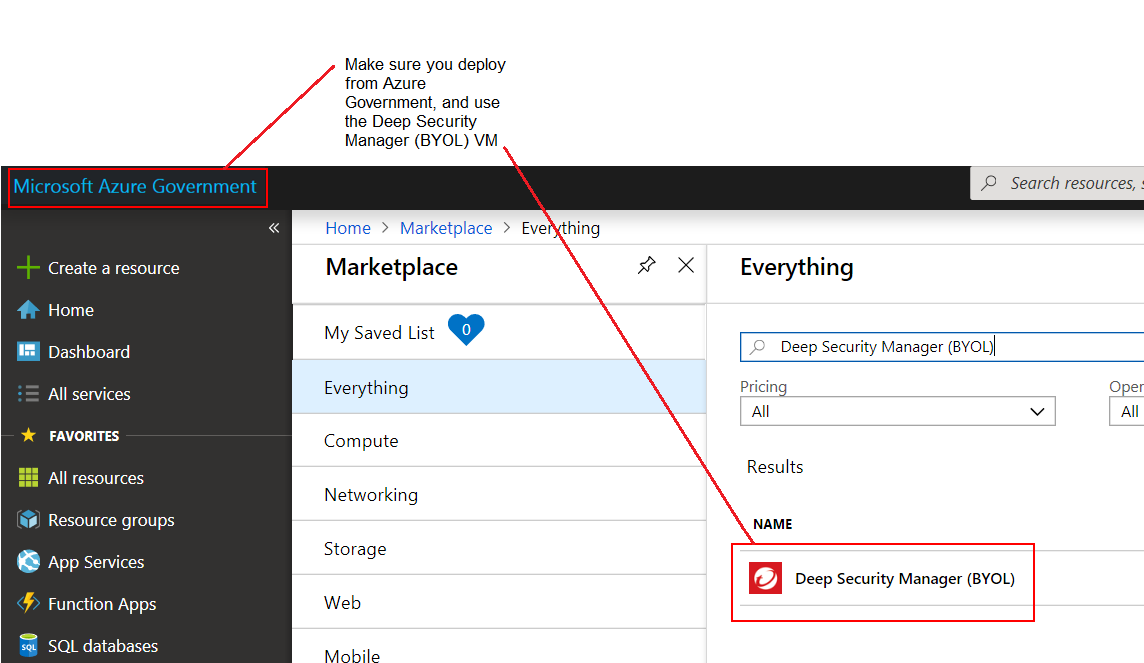Click the Create a resource plus icon
The image size is (1144, 663).
(30, 267)
